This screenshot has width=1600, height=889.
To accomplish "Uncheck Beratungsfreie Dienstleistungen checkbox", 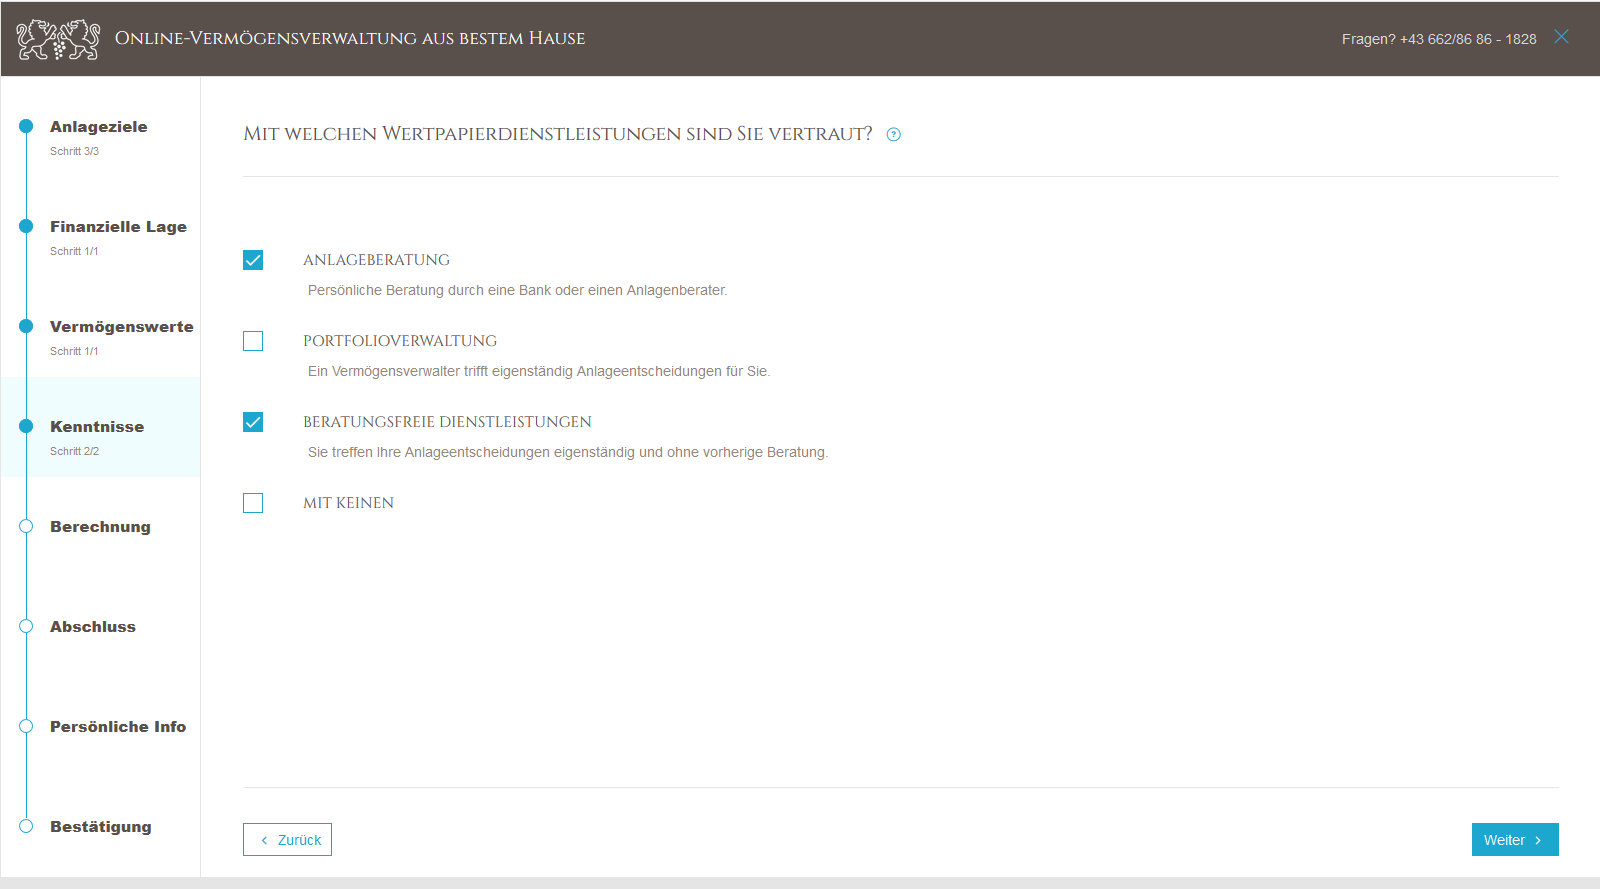I will 253,422.
